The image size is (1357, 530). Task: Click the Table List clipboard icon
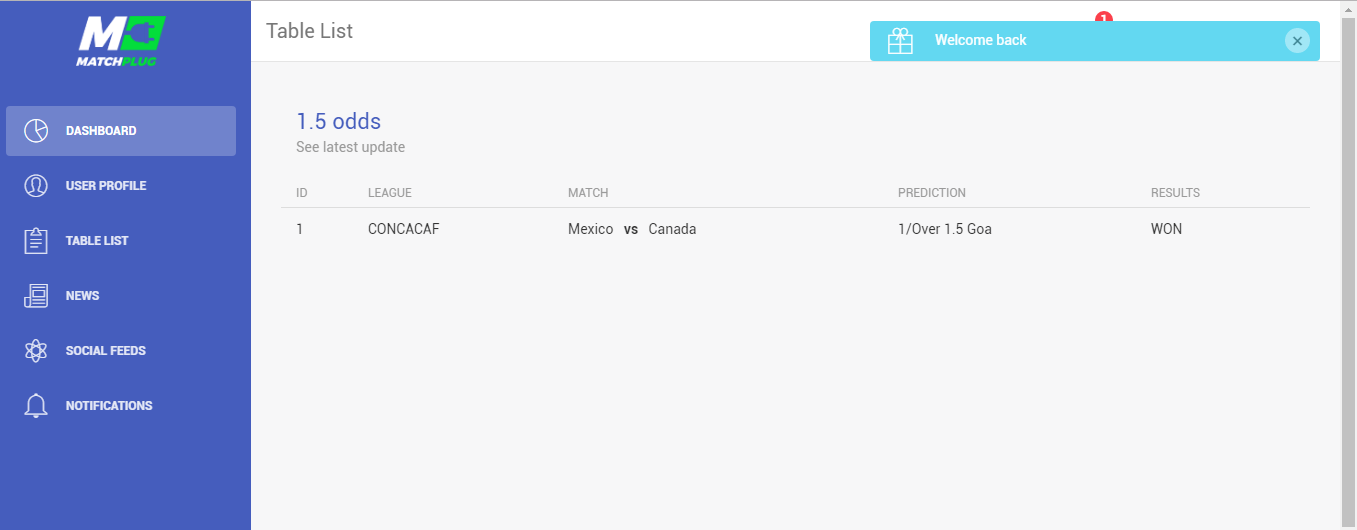click(x=36, y=241)
